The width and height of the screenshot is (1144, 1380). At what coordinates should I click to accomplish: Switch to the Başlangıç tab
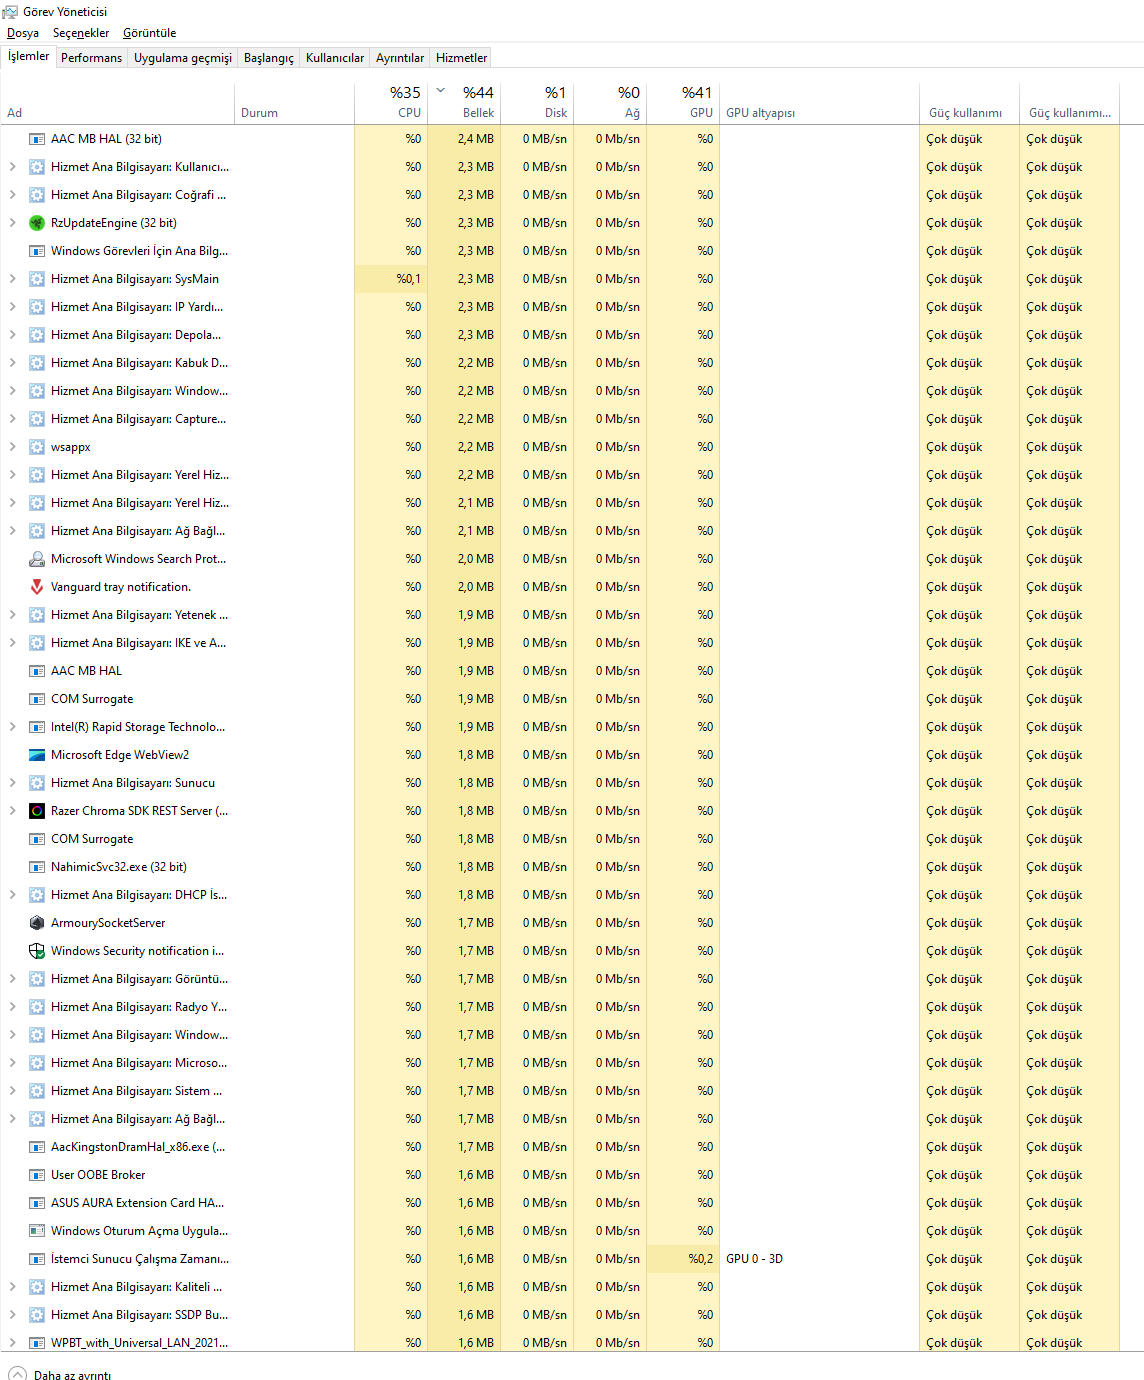269,58
